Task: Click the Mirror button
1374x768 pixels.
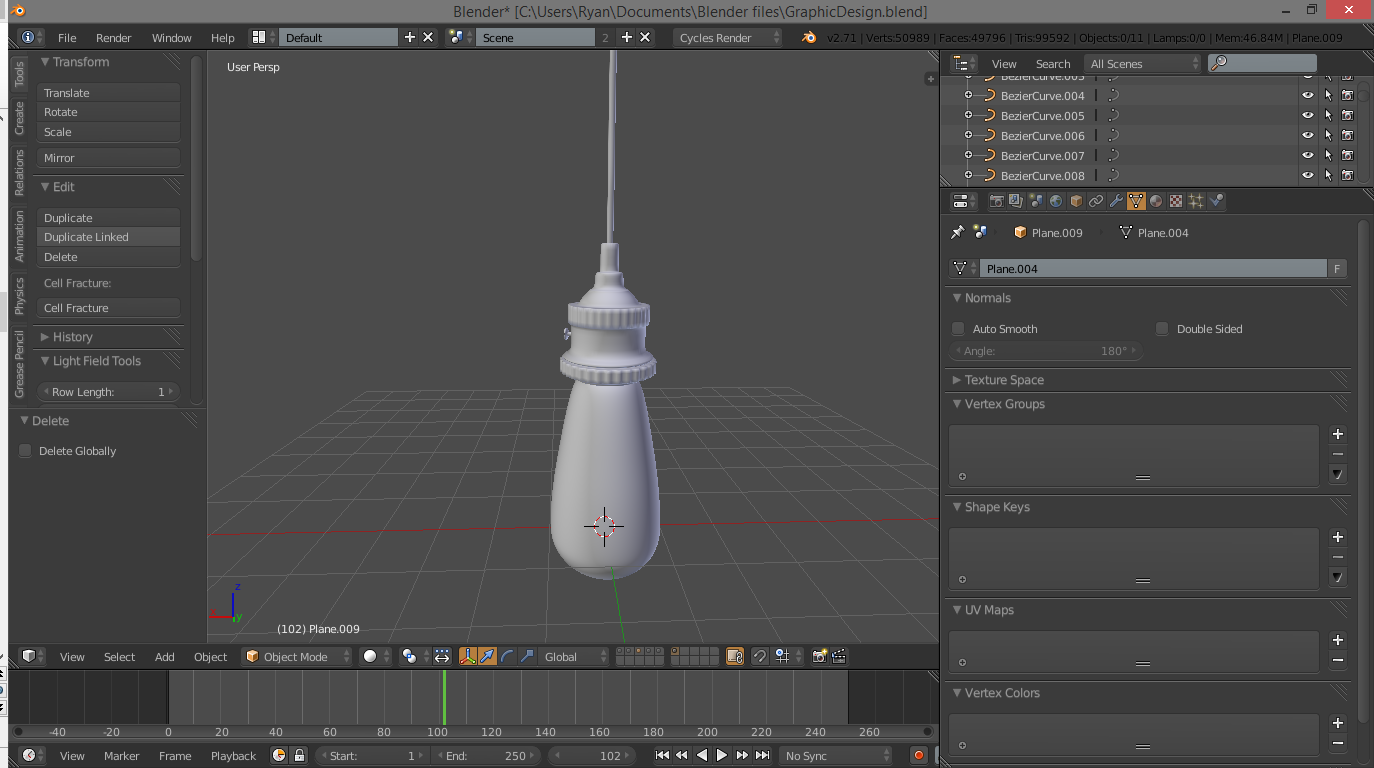Action: [x=109, y=158]
